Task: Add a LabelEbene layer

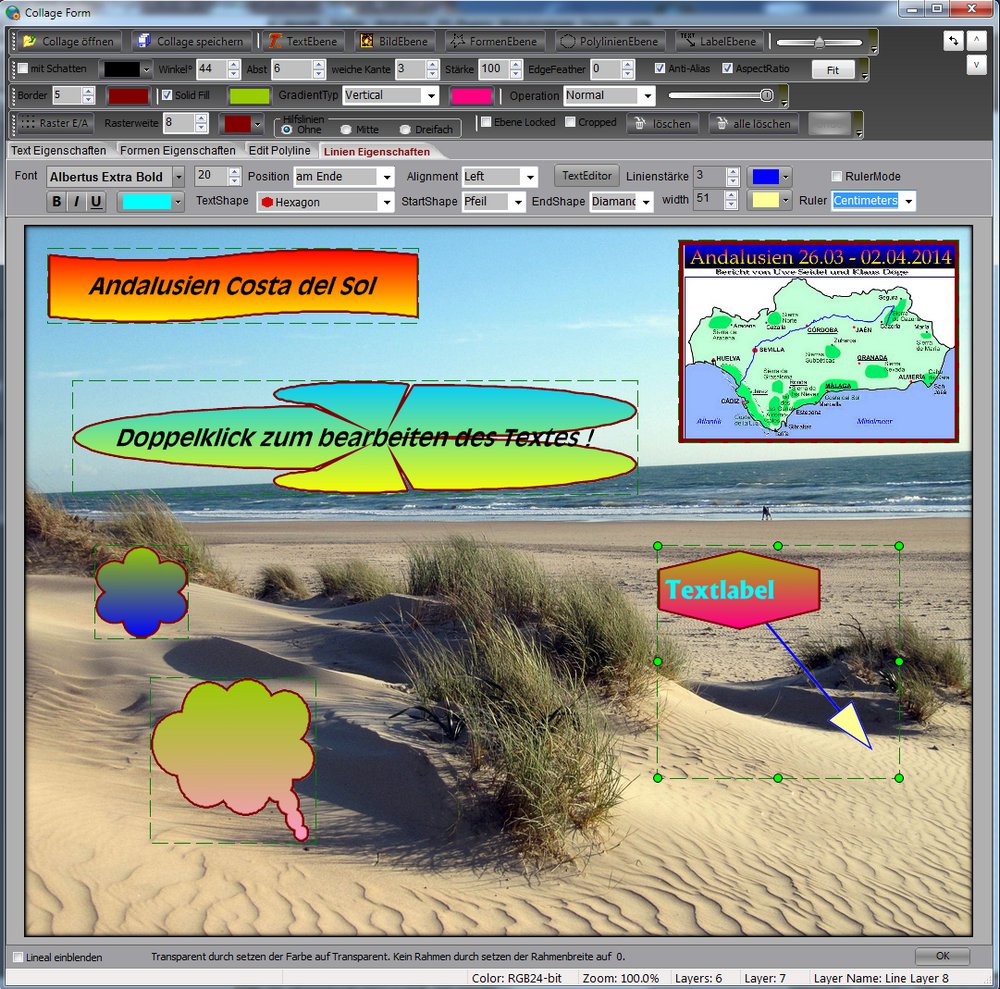Action: point(718,41)
